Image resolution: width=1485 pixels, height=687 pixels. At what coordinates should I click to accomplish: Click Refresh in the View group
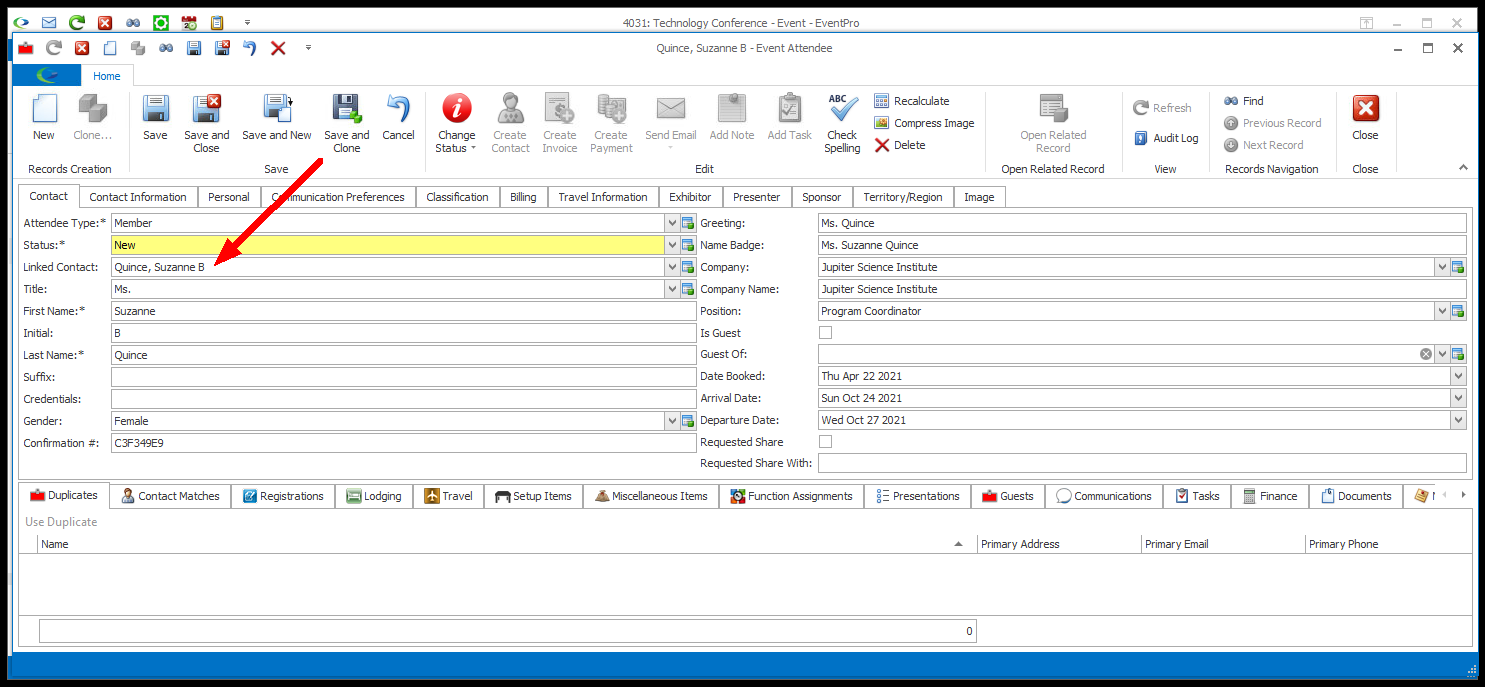1162,108
